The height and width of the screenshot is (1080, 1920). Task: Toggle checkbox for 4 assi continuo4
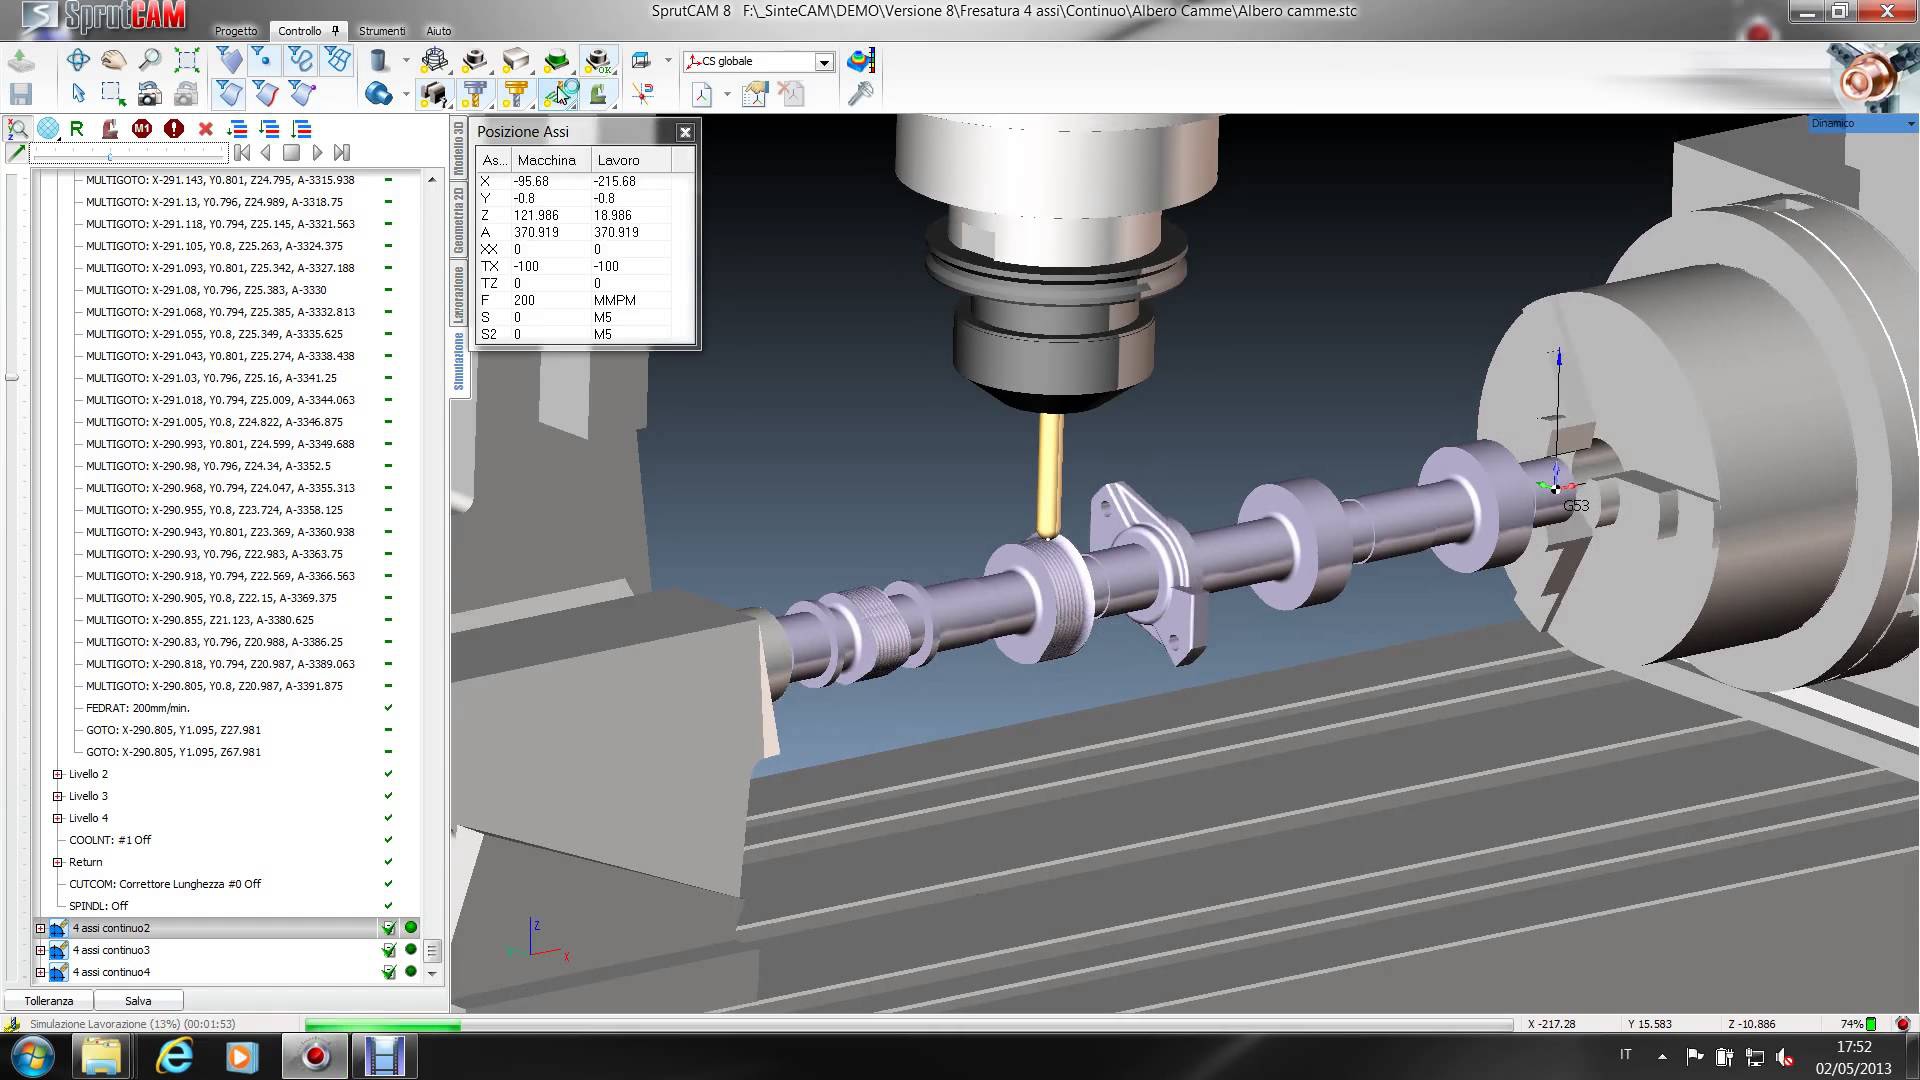click(x=388, y=972)
